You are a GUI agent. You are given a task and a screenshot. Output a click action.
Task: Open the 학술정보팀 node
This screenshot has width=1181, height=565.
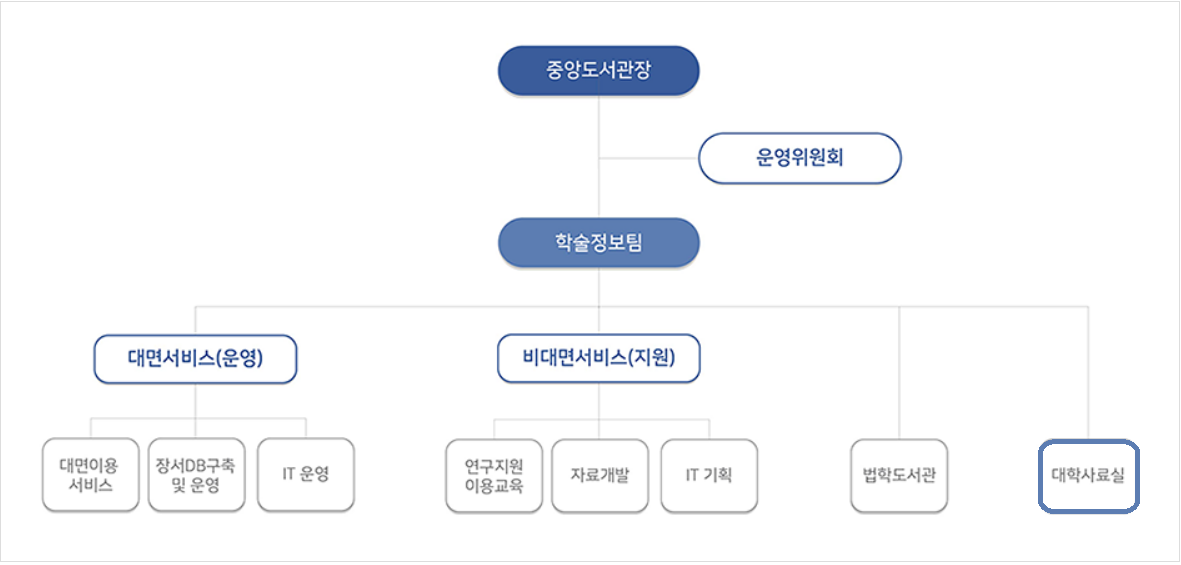click(x=599, y=243)
